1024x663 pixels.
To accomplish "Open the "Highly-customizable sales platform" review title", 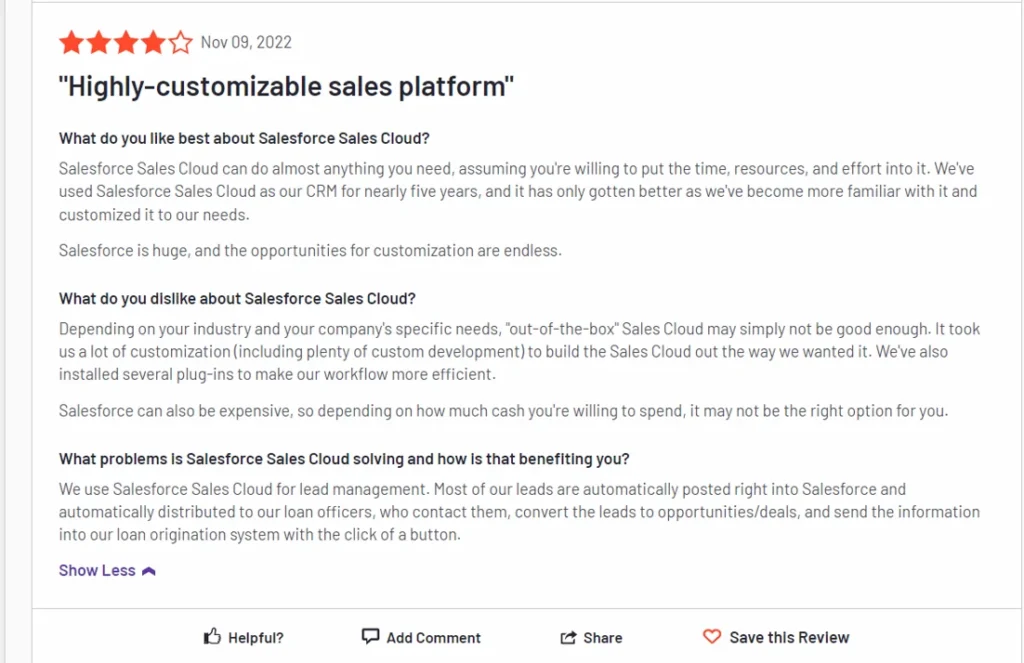I will 286,86.
